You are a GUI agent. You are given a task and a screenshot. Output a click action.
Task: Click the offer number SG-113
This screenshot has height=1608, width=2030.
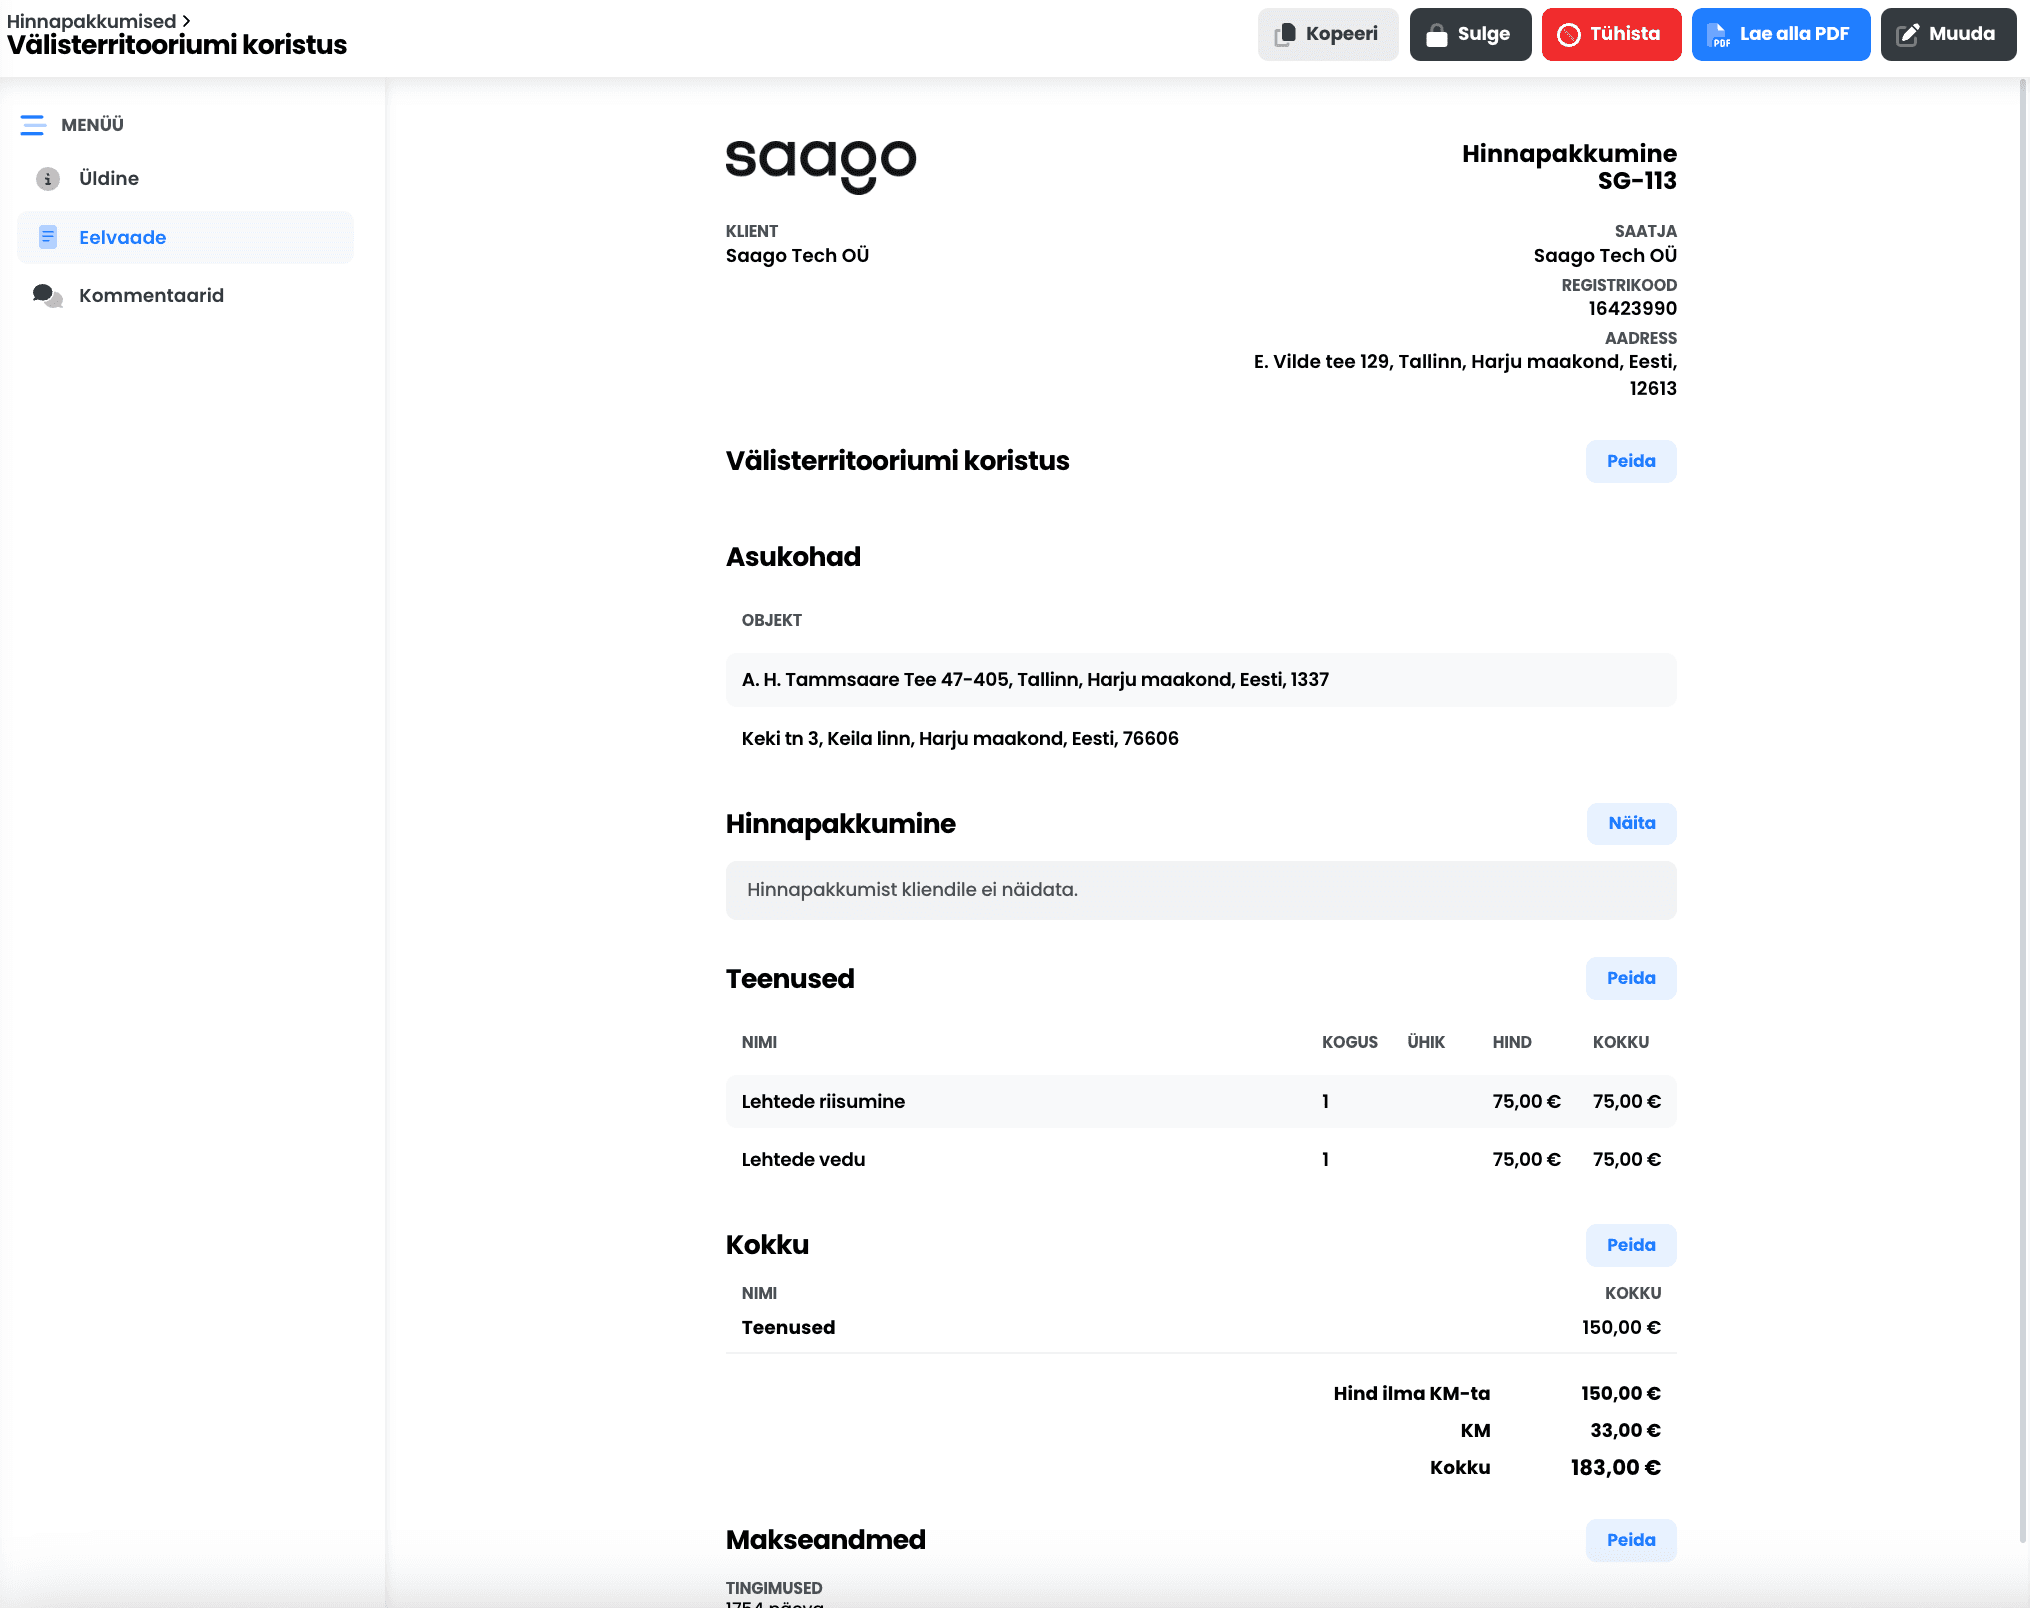click(x=1637, y=181)
